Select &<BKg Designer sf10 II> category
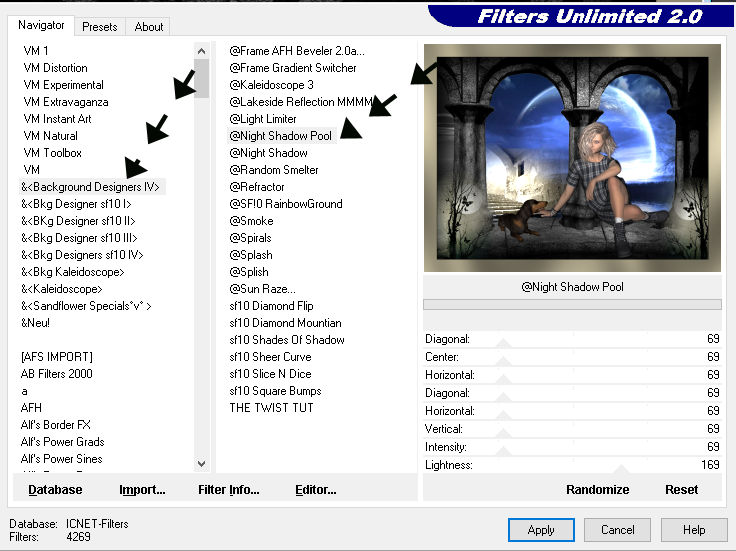The width and height of the screenshot is (736, 551). 78,221
